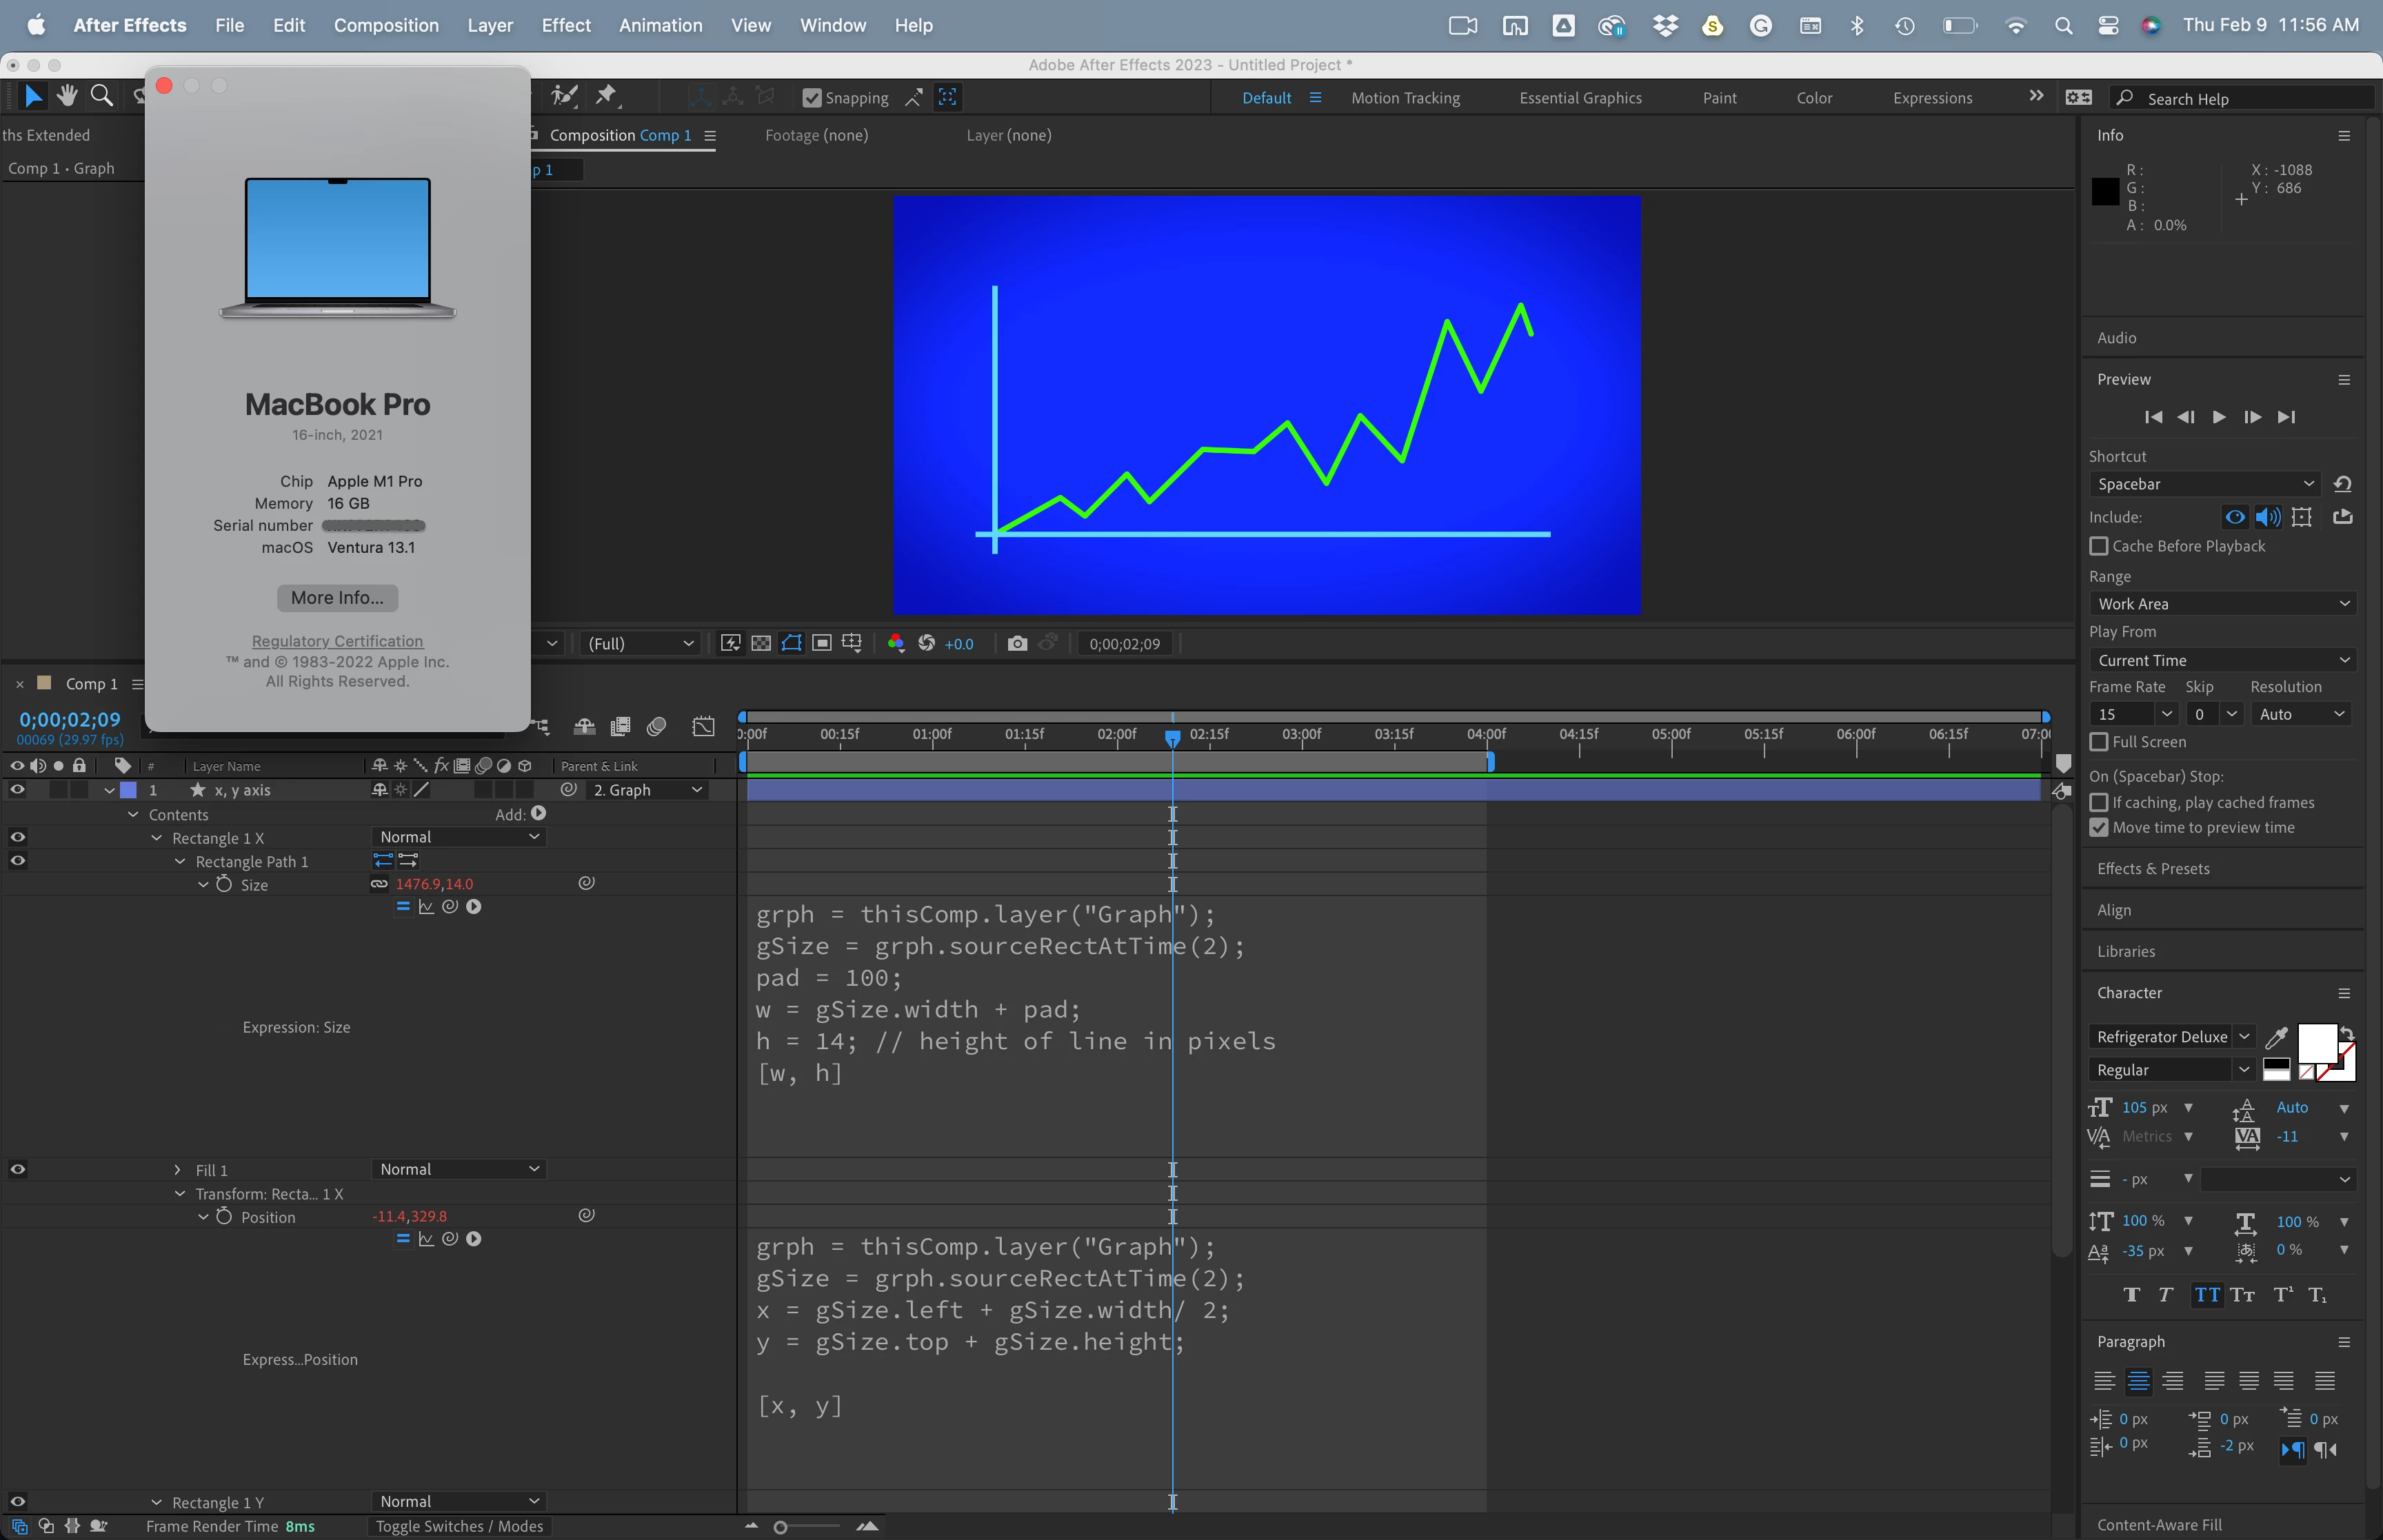Viewport: 2383px width, 1540px height.
Task: Click the Puppet Pin tool
Action: pyautogui.click(x=606, y=96)
